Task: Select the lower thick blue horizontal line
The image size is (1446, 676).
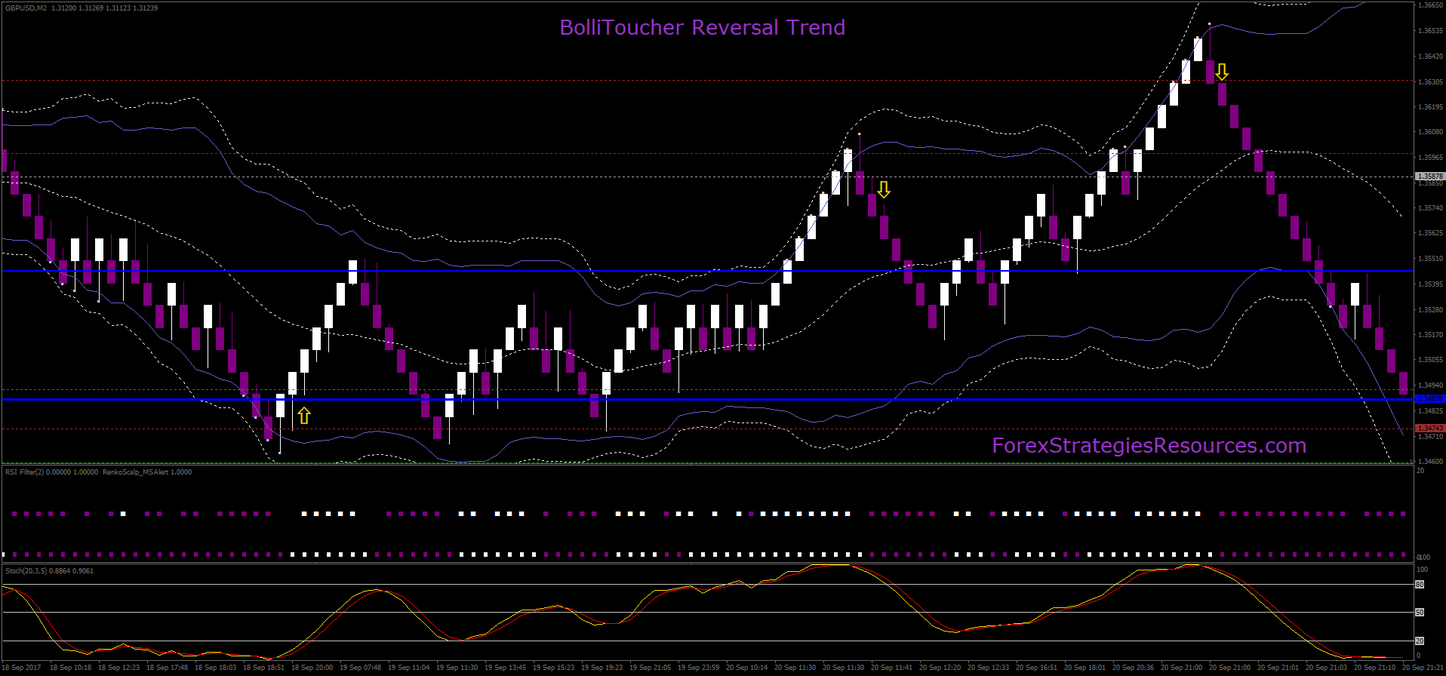Action: (x=708, y=399)
